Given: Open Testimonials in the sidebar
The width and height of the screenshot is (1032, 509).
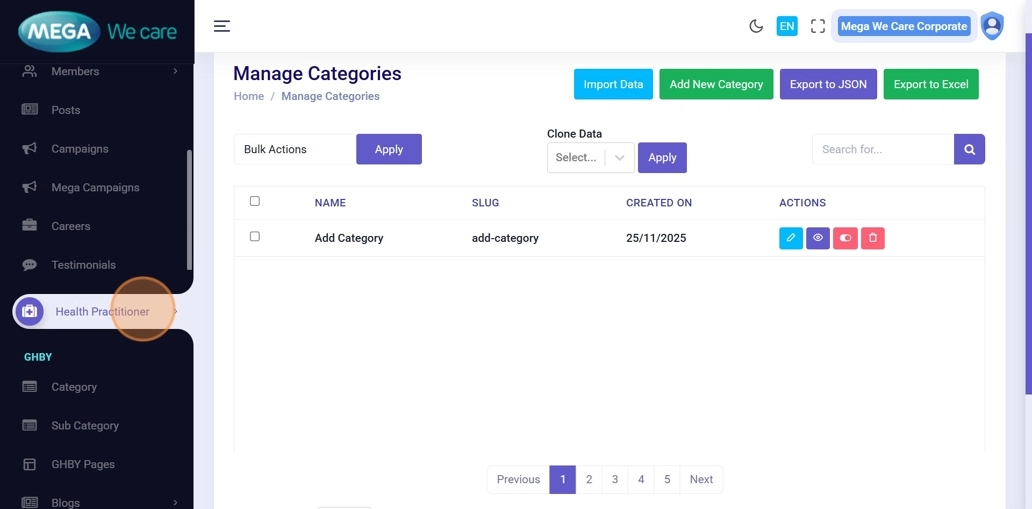Looking at the screenshot, I should [x=83, y=265].
